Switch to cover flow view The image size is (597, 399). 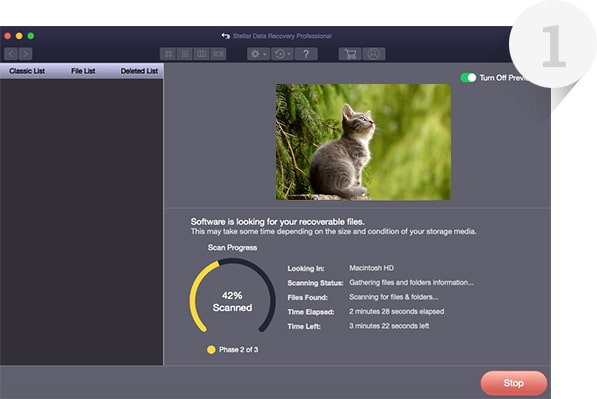point(218,54)
